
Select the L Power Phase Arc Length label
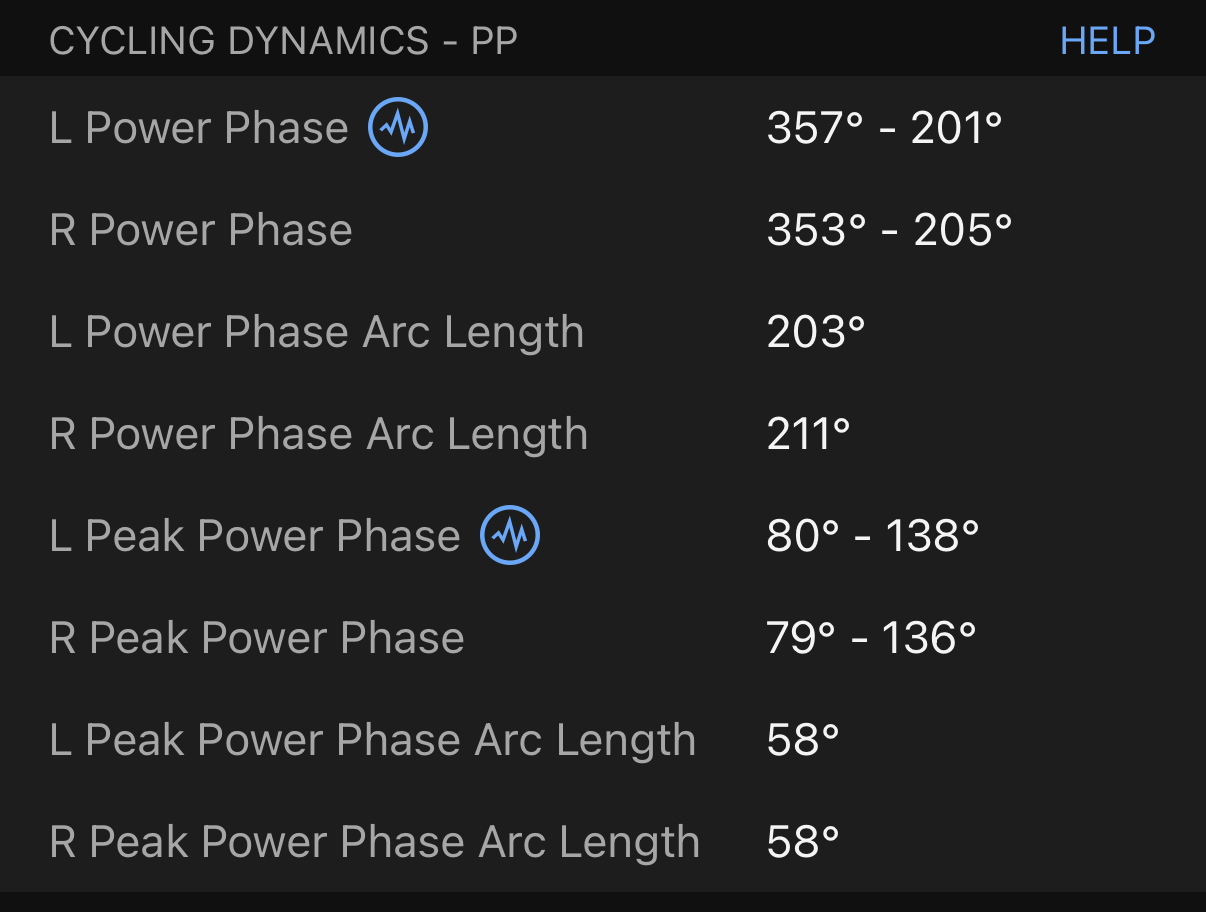[x=316, y=332]
